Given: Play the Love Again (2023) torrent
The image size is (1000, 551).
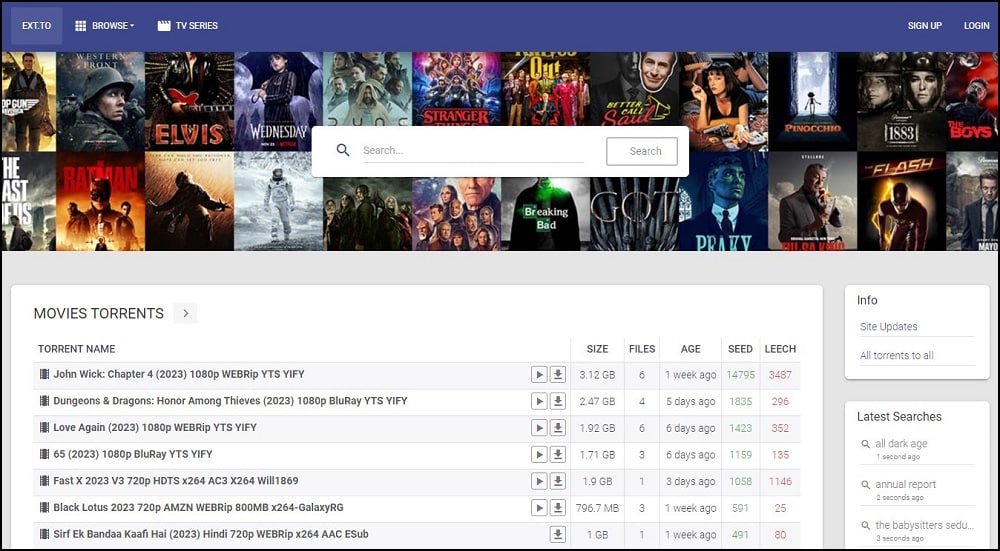Looking at the screenshot, I should coord(539,428).
